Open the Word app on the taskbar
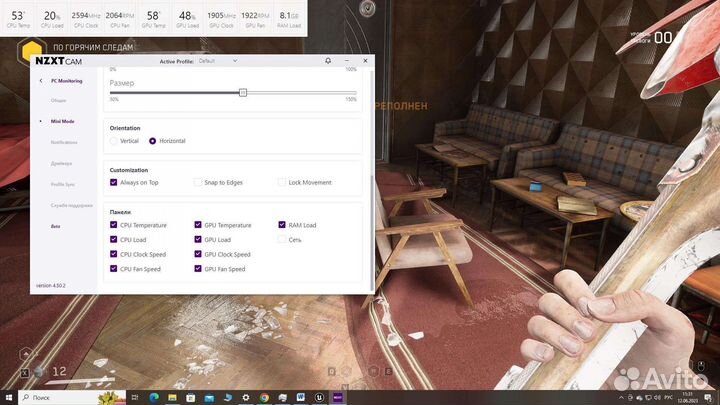The height and width of the screenshot is (405, 720). click(301, 397)
